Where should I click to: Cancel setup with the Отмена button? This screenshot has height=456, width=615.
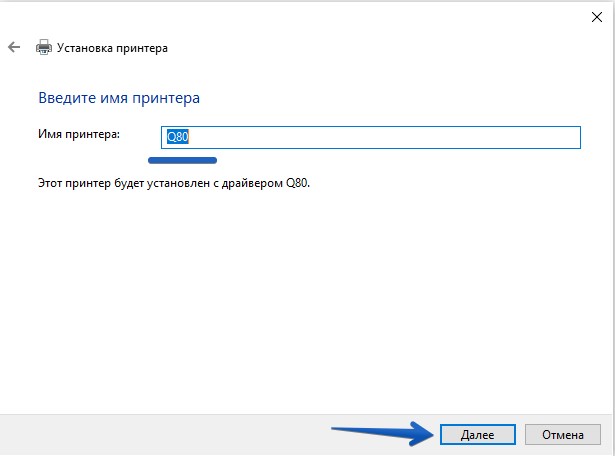562,434
